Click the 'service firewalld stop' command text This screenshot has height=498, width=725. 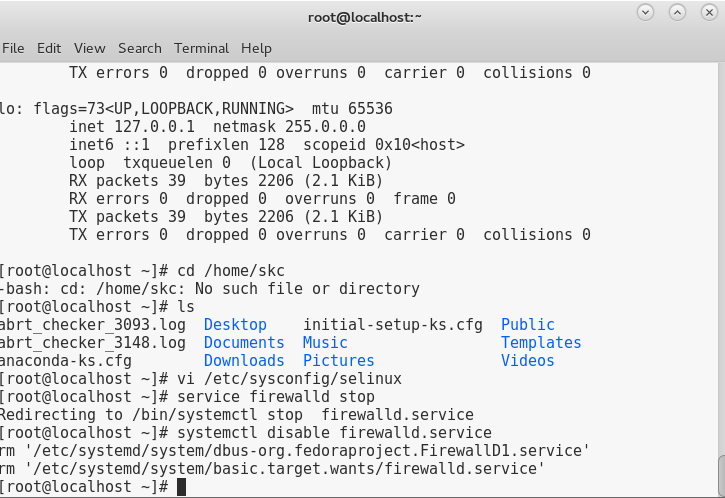276,397
